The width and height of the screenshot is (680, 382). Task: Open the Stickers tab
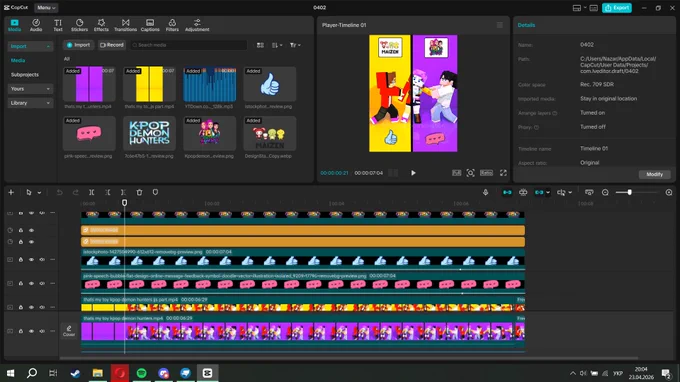click(79, 25)
